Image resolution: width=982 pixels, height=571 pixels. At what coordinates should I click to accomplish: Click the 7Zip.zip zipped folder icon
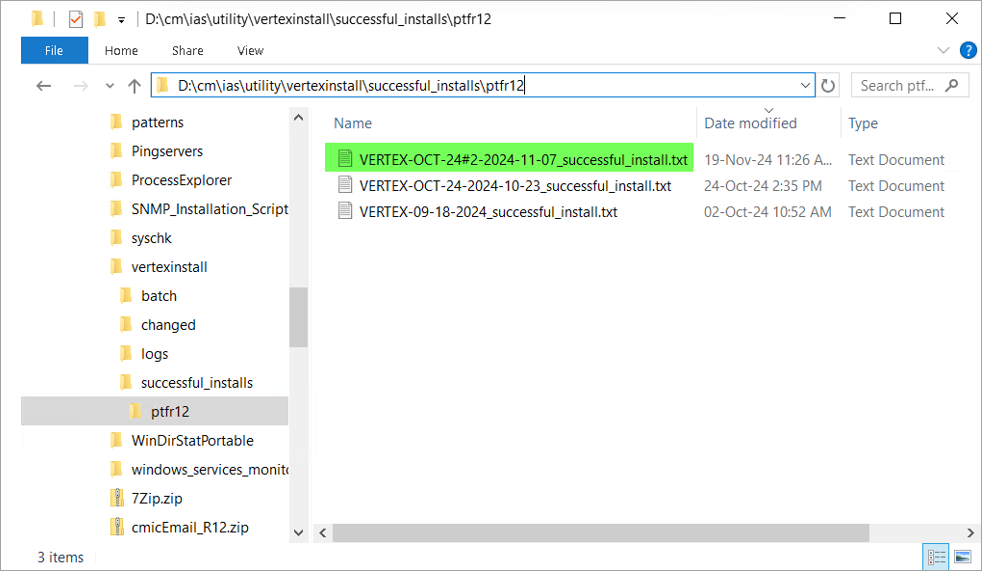117,498
